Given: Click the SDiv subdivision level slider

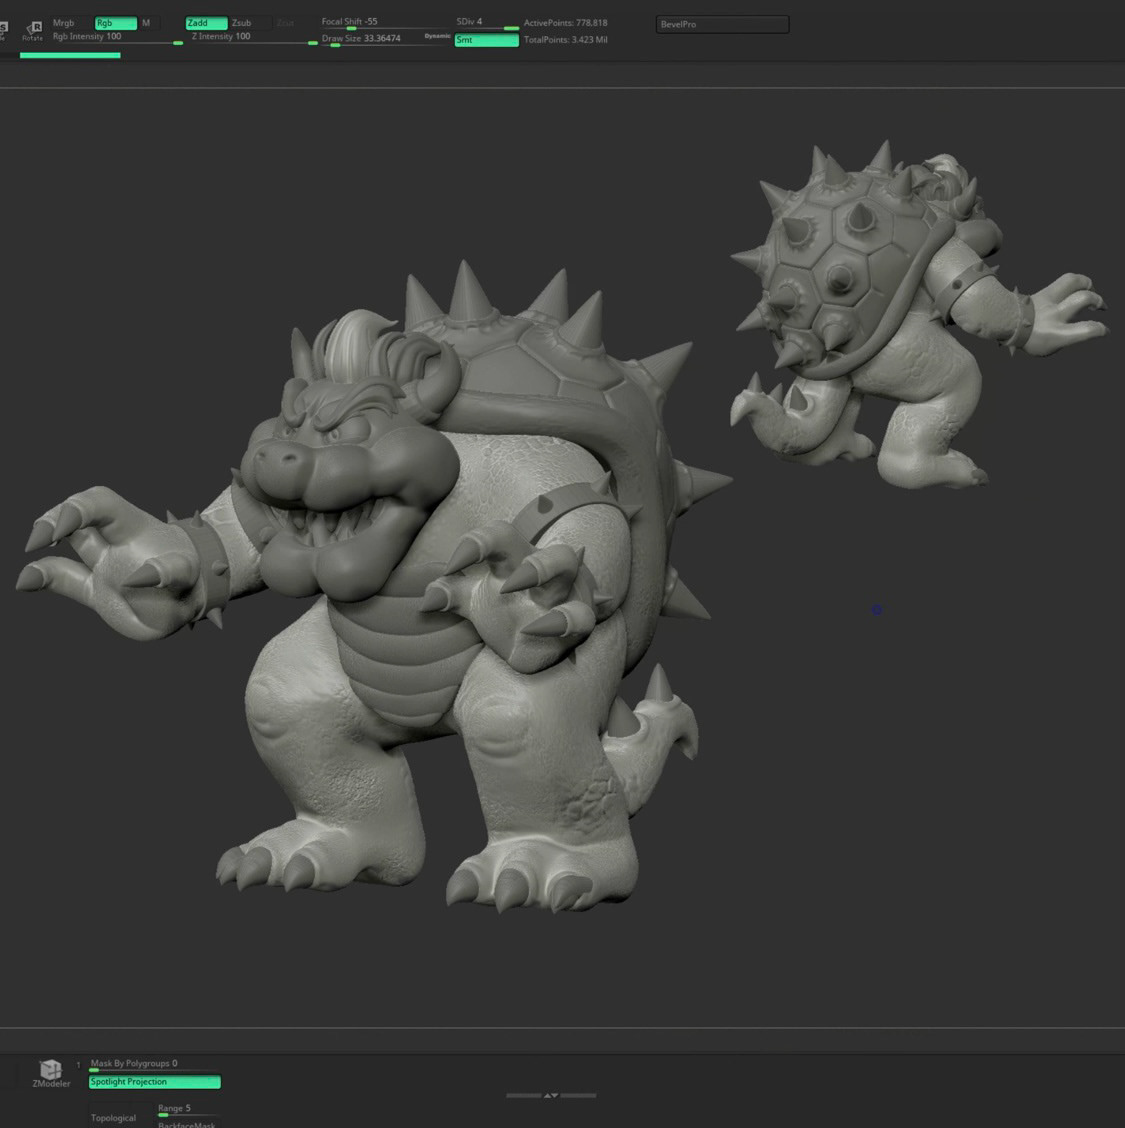Looking at the screenshot, I should click(x=486, y=23).
